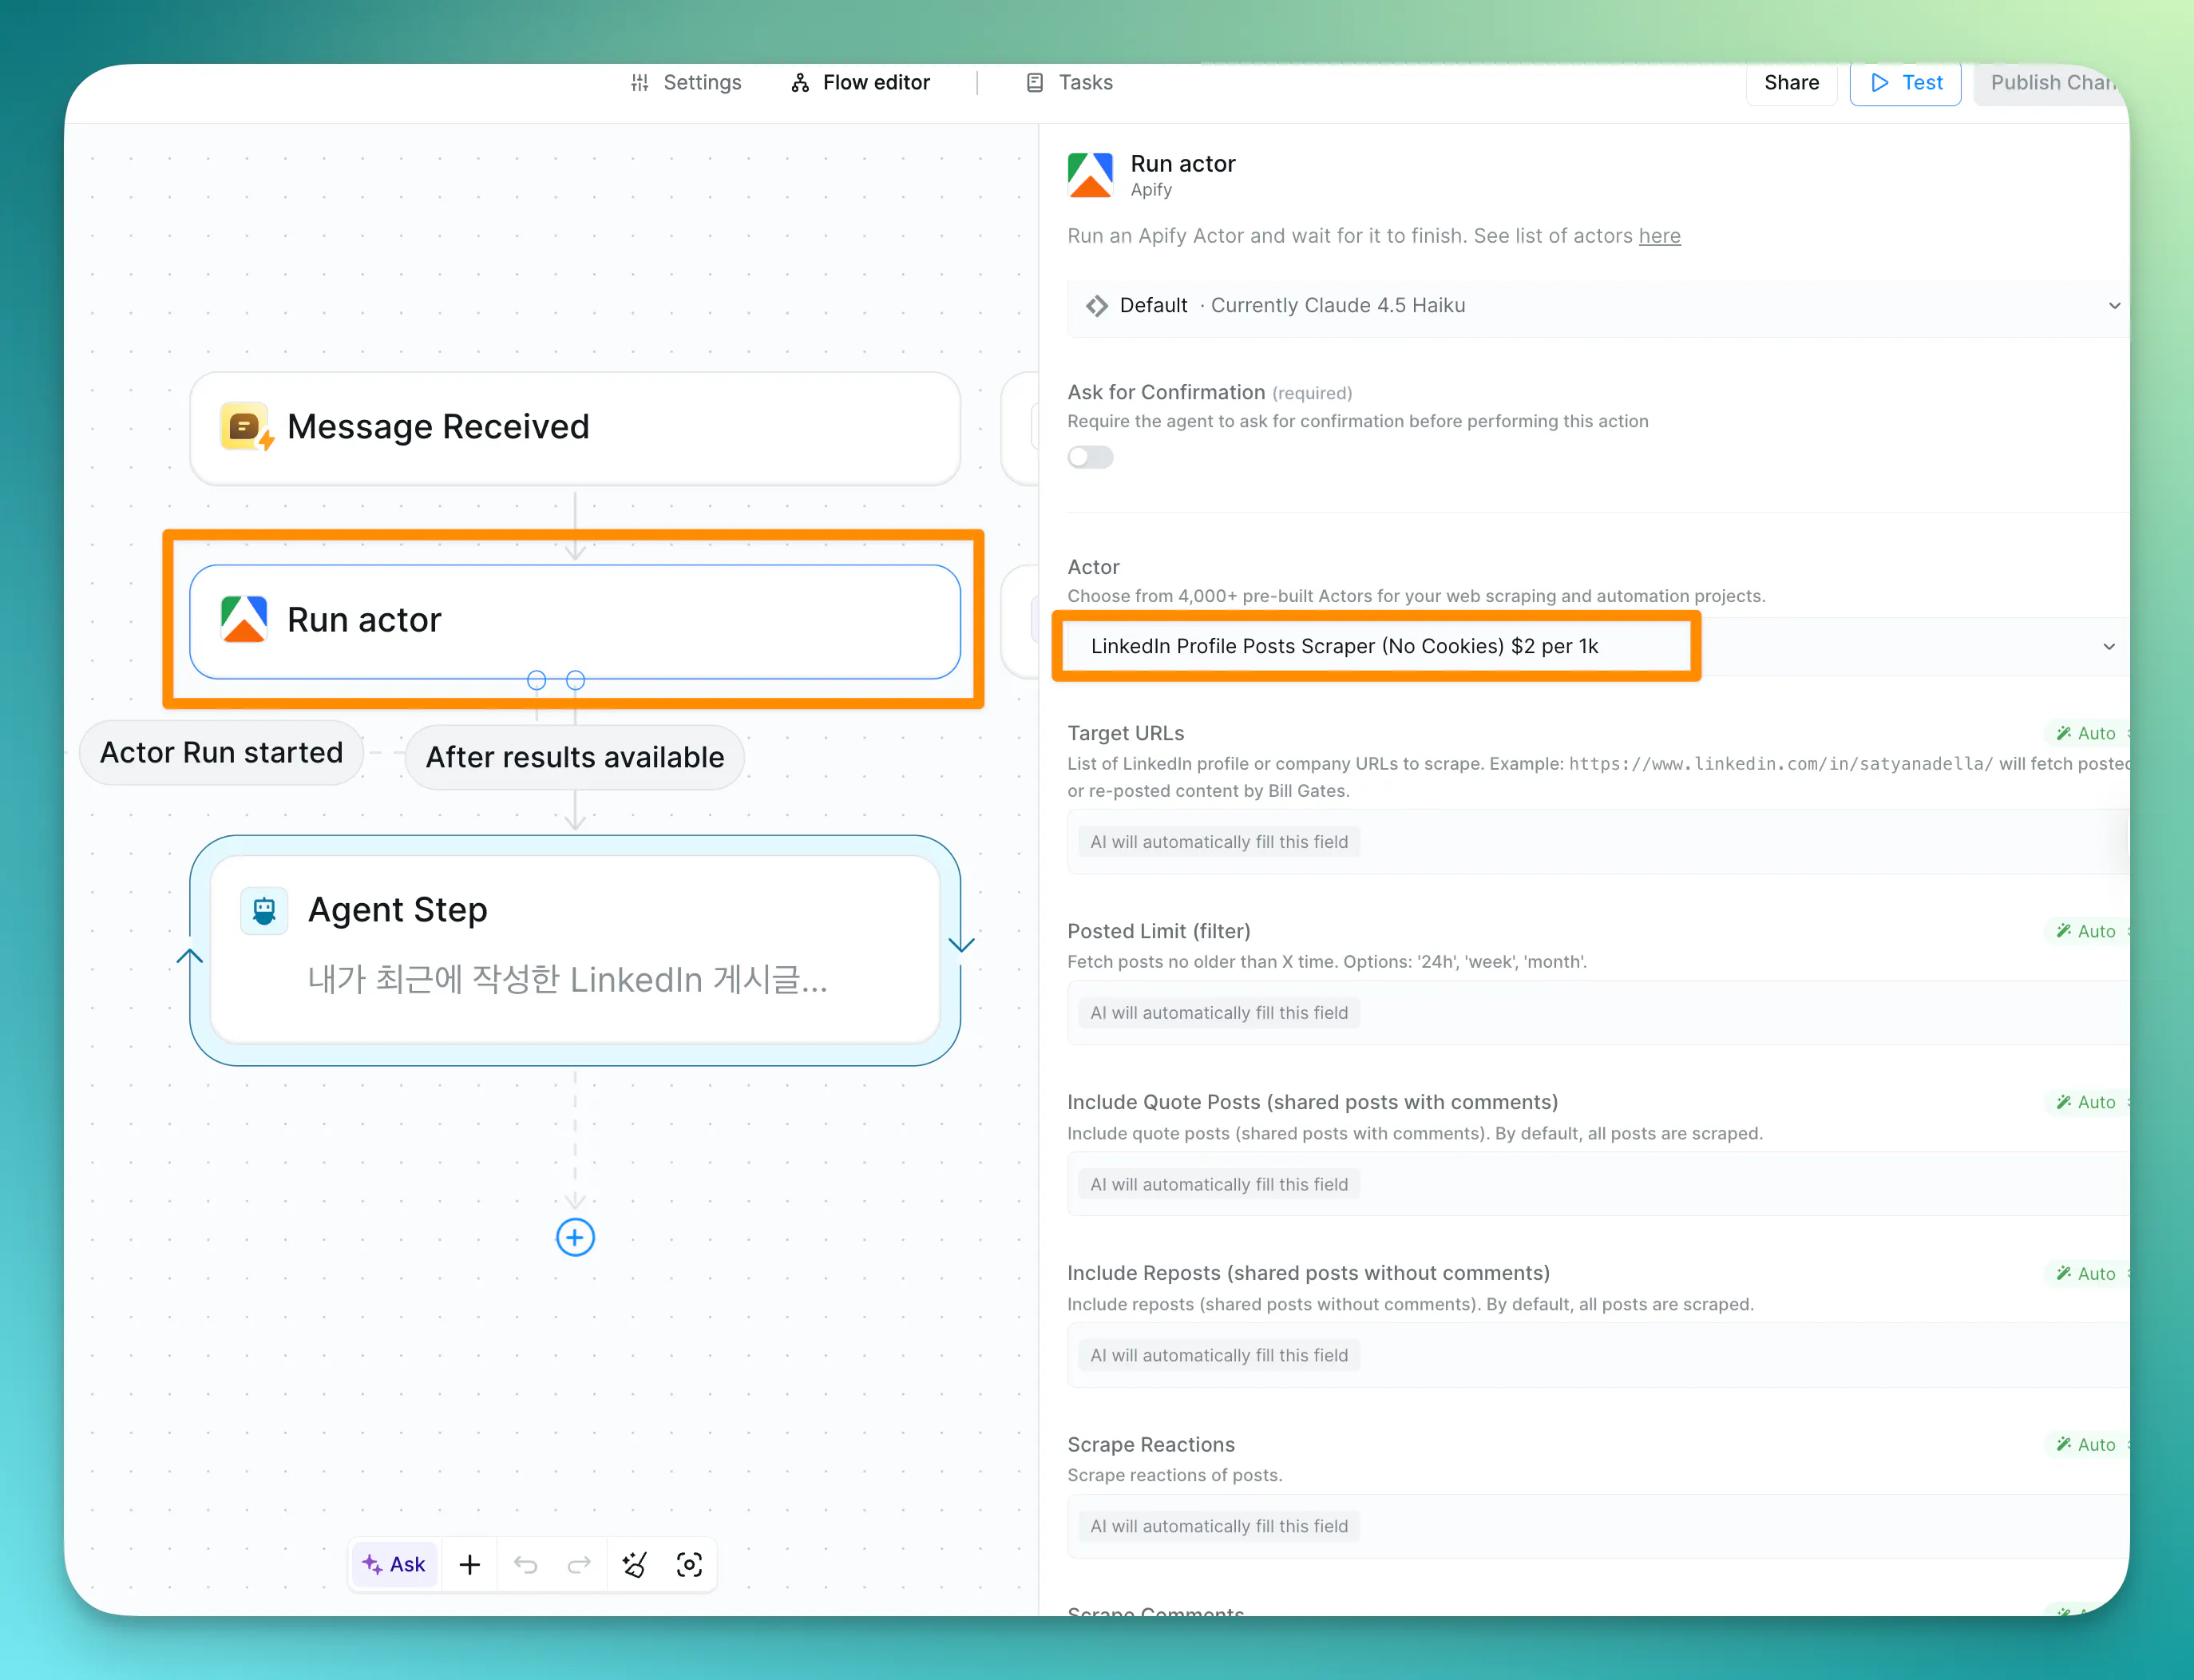Click the Agent Step right branch chevron

961,944
